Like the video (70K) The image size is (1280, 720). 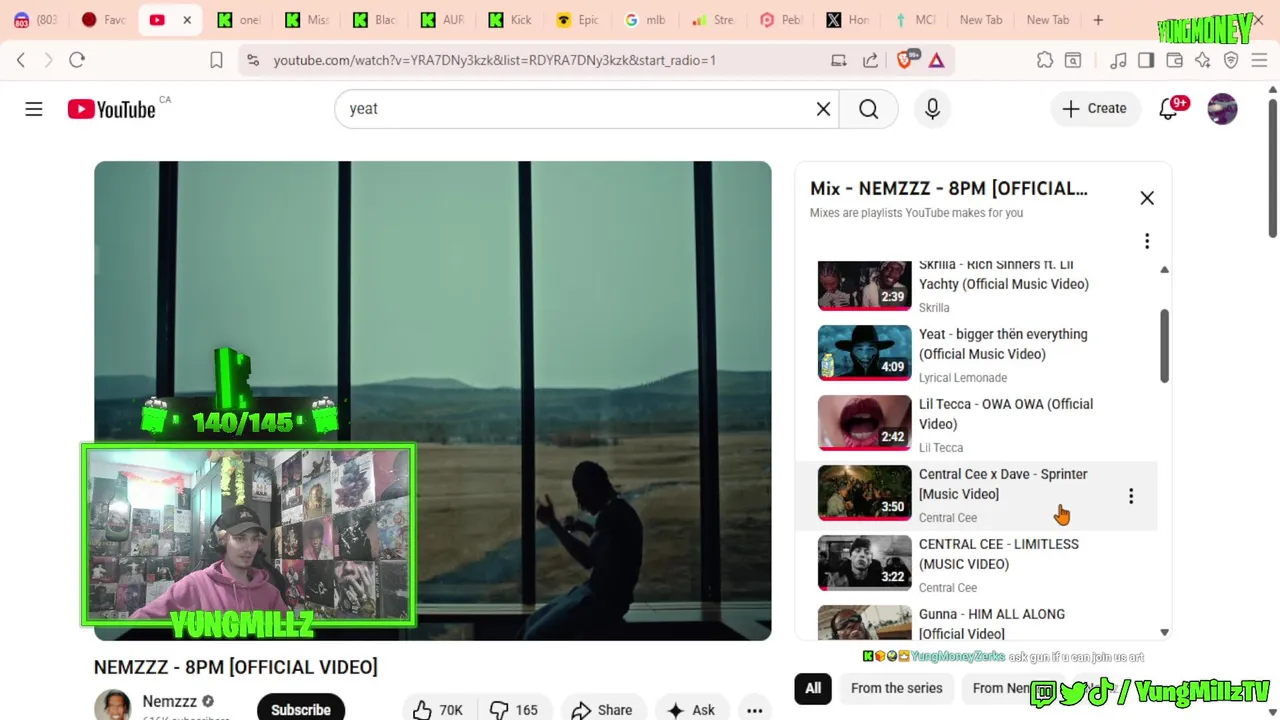[x=440, y=710]
